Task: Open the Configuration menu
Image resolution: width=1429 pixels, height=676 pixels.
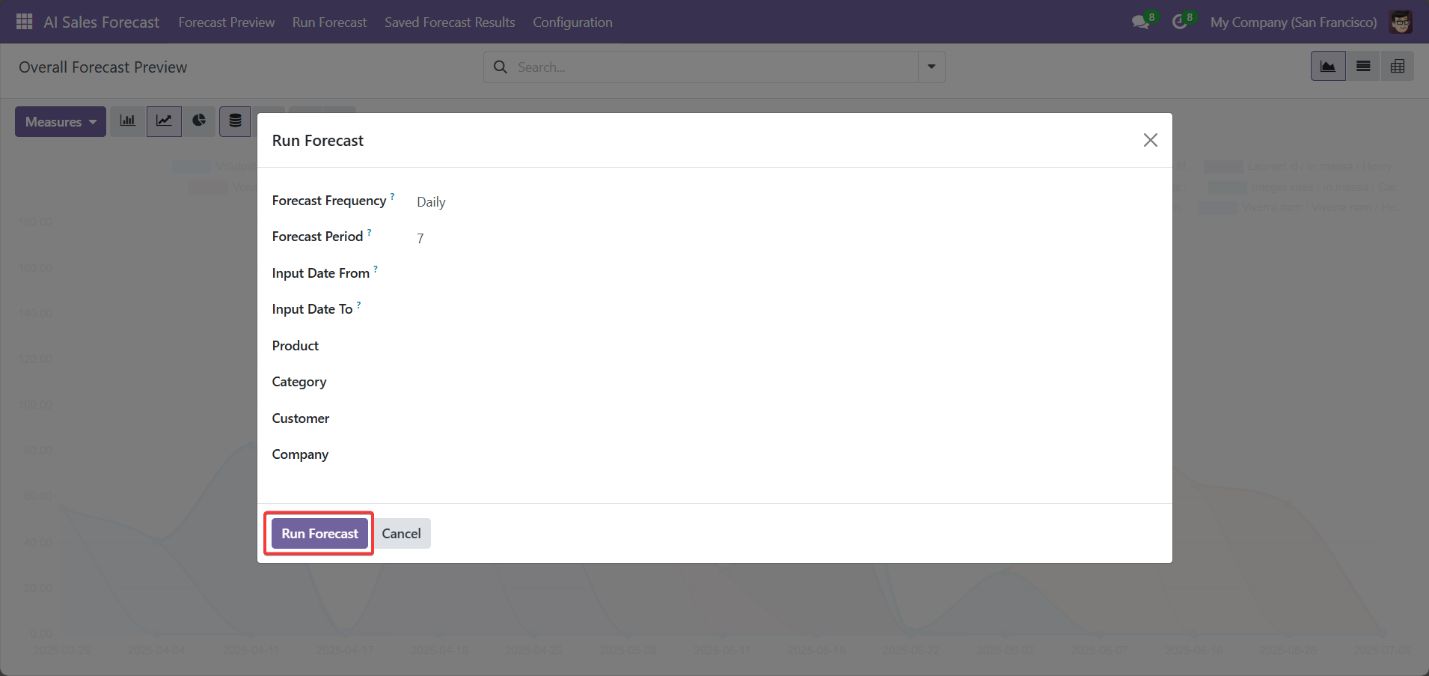Action: [572, 22]
